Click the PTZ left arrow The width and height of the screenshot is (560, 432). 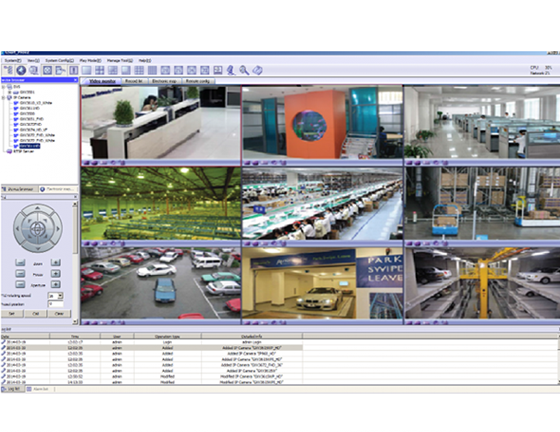click(x=18, y=228)
